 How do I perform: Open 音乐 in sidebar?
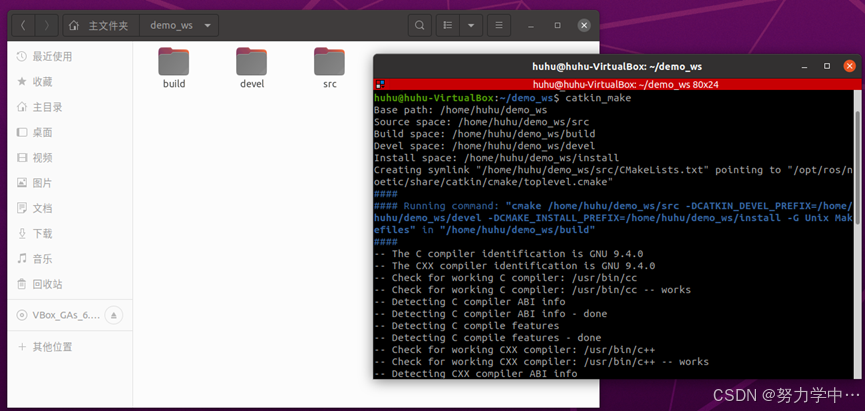click(x=70, y=259)
